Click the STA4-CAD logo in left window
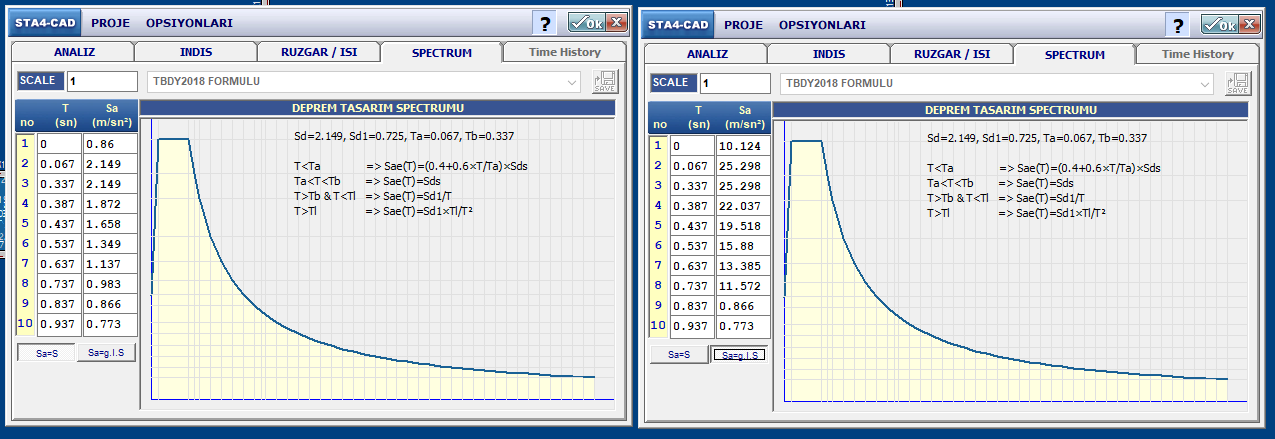The width and height of the screenshot is (1275, 439). (43, 23)
